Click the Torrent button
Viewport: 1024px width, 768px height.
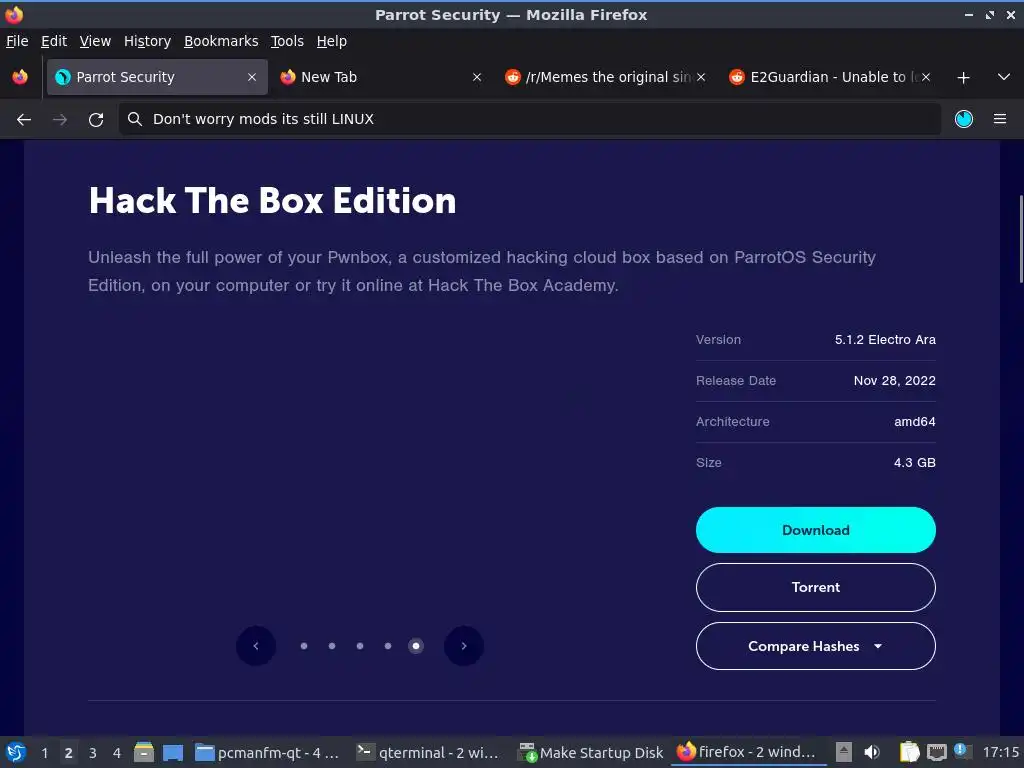pyautogui.click(x=815, y=587)
